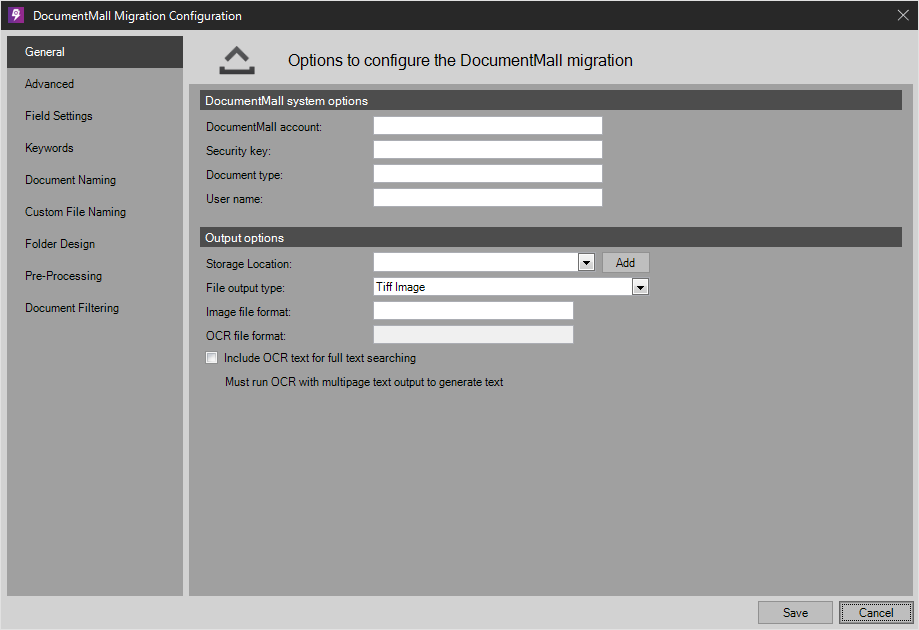Open the Folder Design page
The width and height of the screenshot is (919, 630).
[95, 244]
